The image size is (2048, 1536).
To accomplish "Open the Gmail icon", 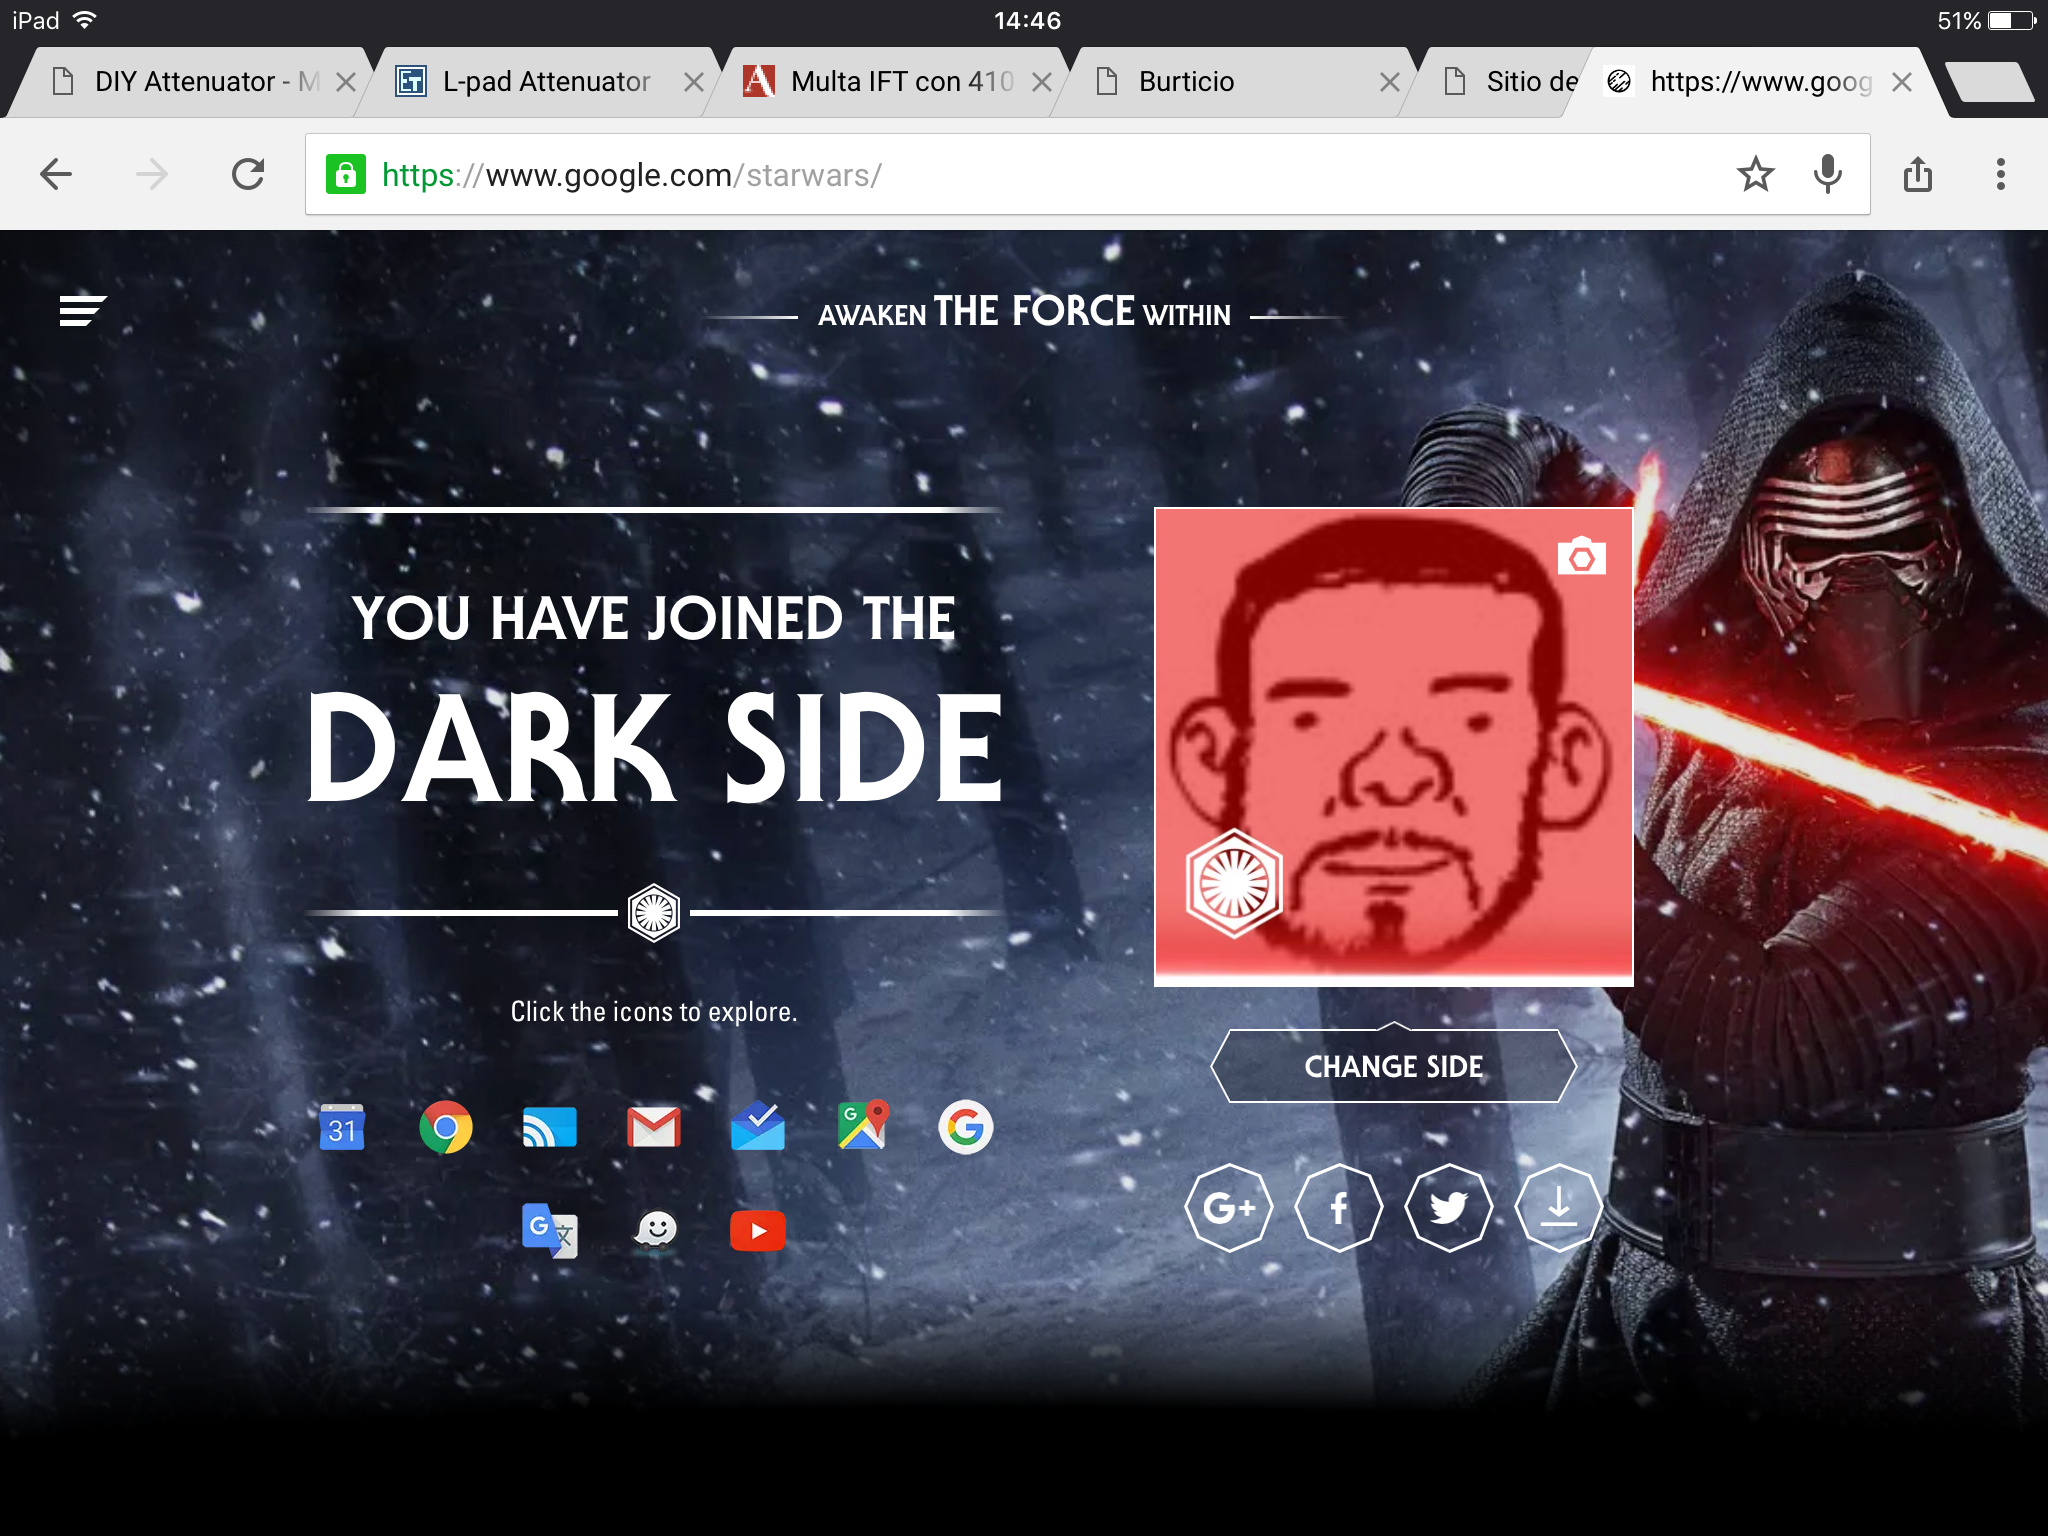I will (x=654, y=1128).
